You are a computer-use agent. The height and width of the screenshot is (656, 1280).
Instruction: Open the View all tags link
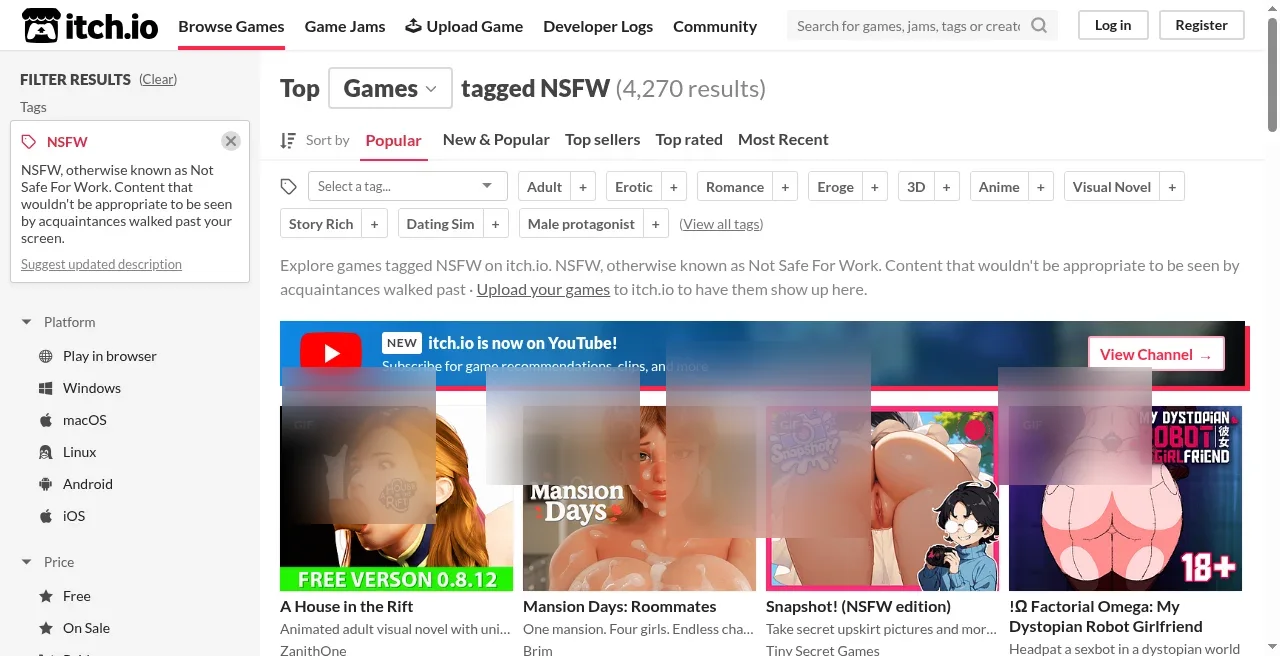(721, 224)
